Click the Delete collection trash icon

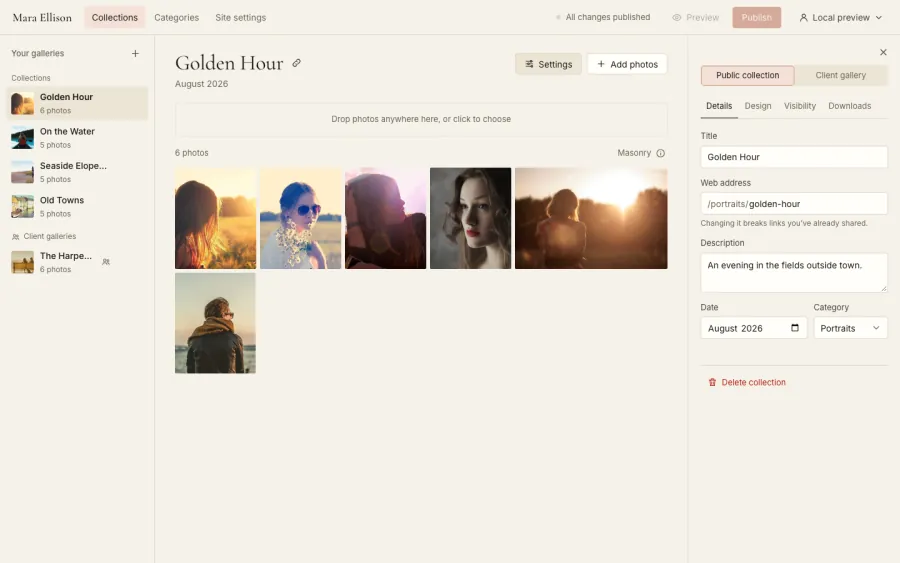pos(712,382)
